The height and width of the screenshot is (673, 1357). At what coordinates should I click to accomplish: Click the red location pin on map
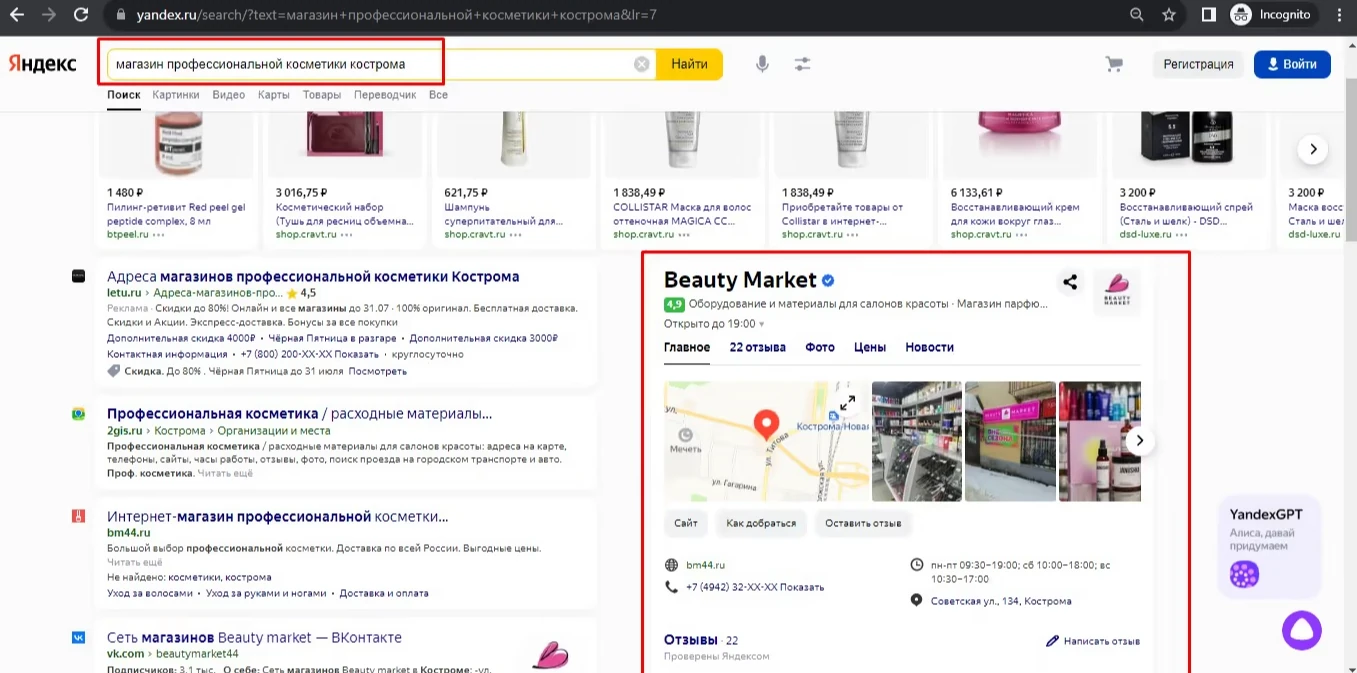(767, 424)
